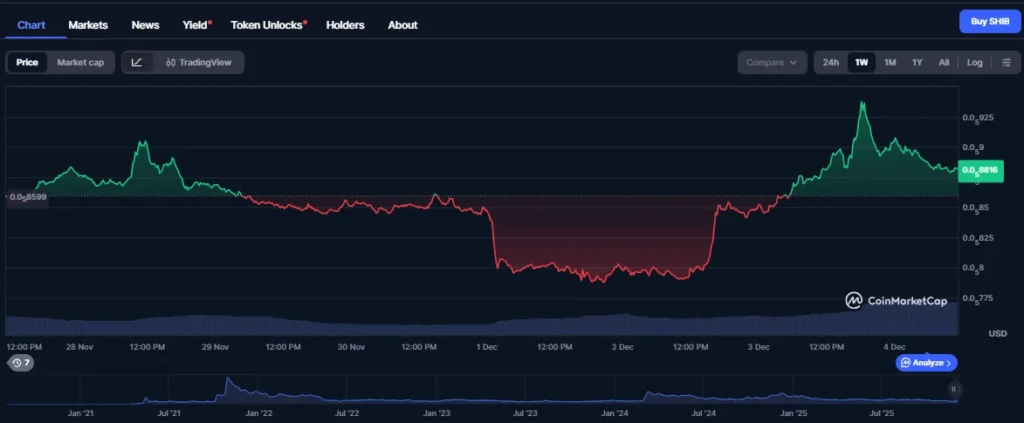Click the 4 Dec date axis label

[x=894, y=347]
